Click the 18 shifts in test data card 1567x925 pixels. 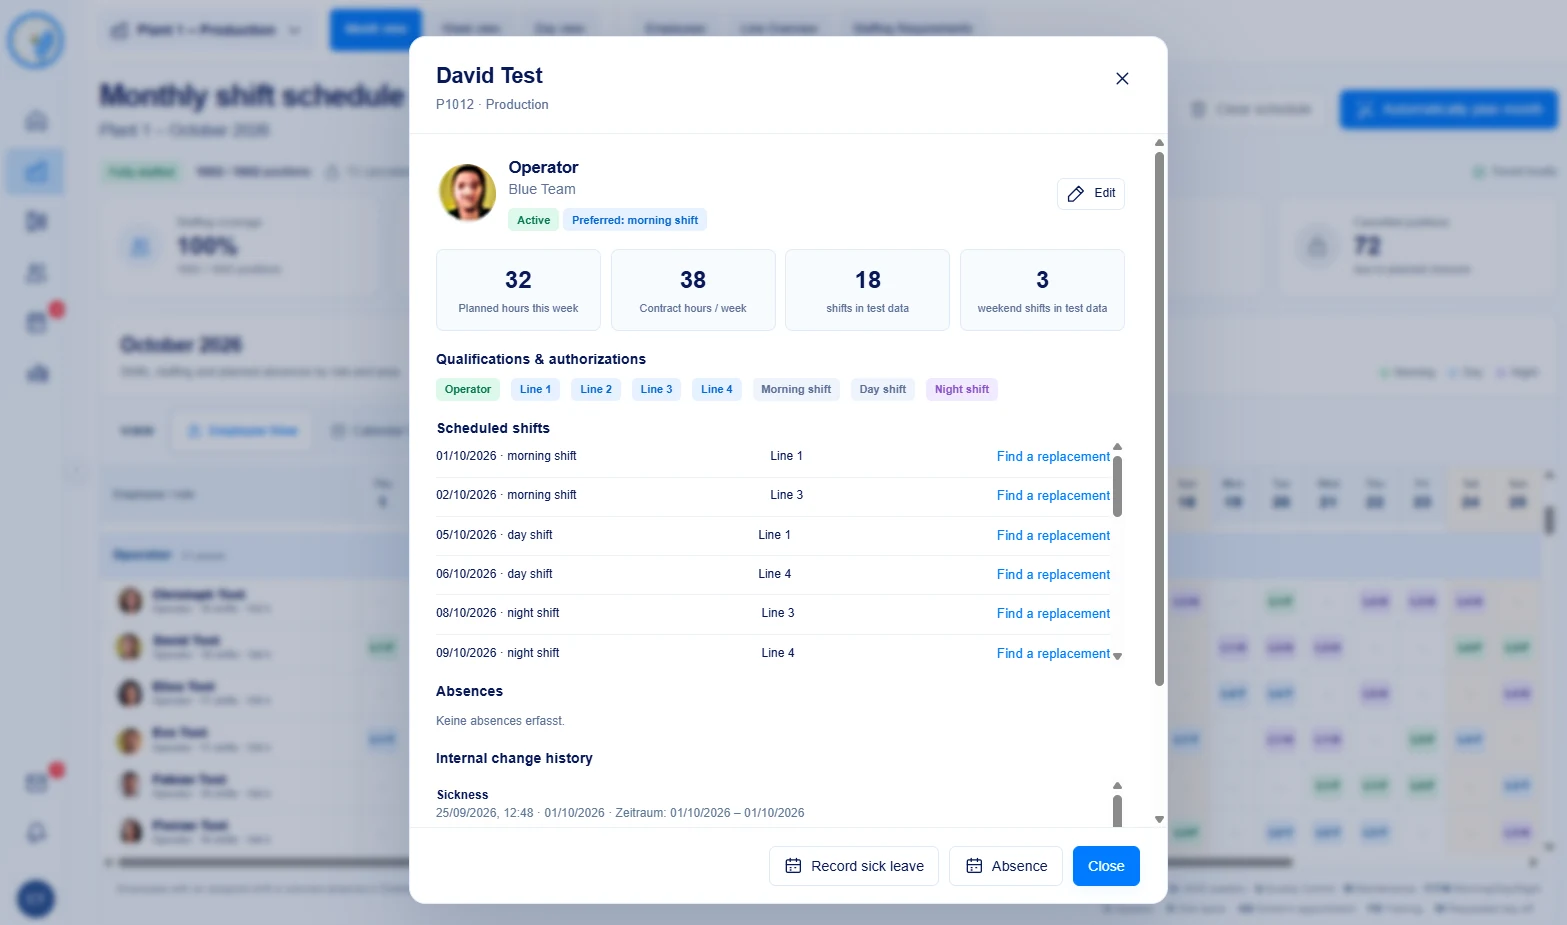click(867, 290)
